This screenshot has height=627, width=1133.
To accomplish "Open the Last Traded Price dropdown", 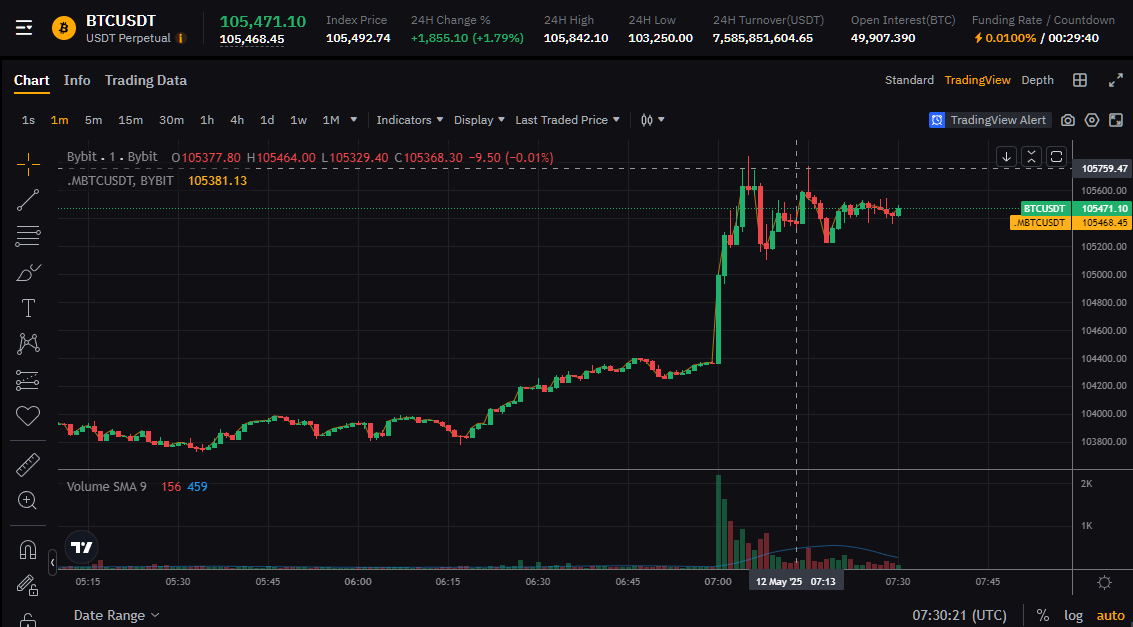I will pos(567,120).
